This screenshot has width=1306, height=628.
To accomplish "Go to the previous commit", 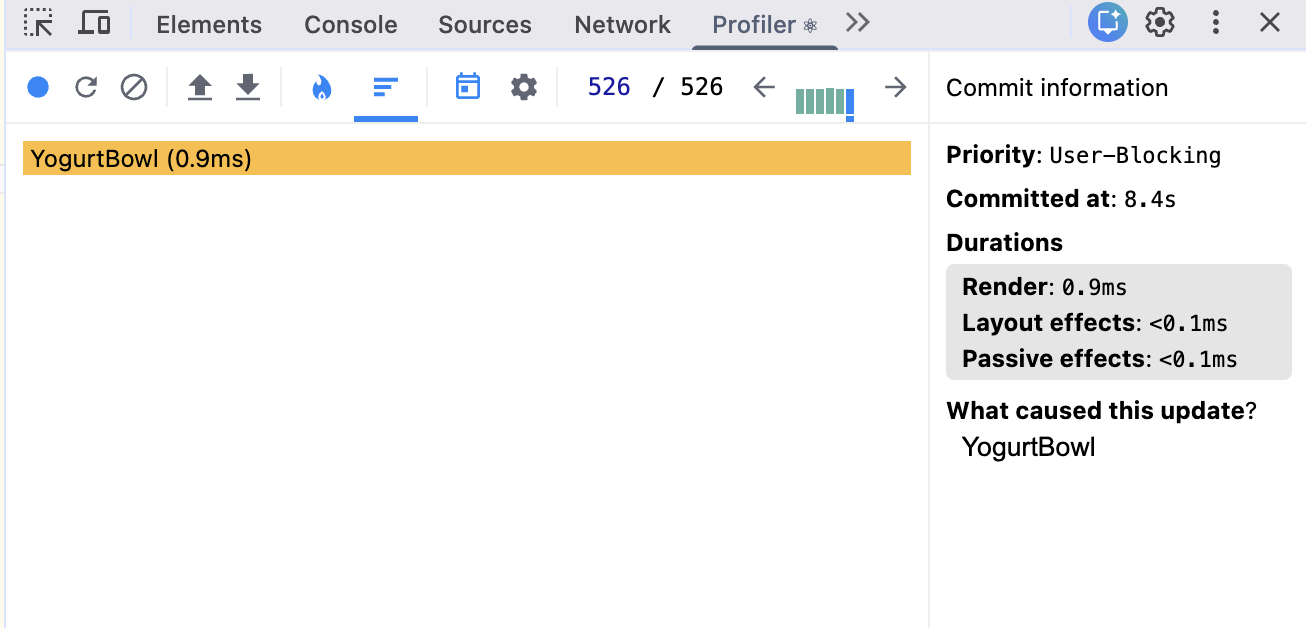I will (764, 88).
